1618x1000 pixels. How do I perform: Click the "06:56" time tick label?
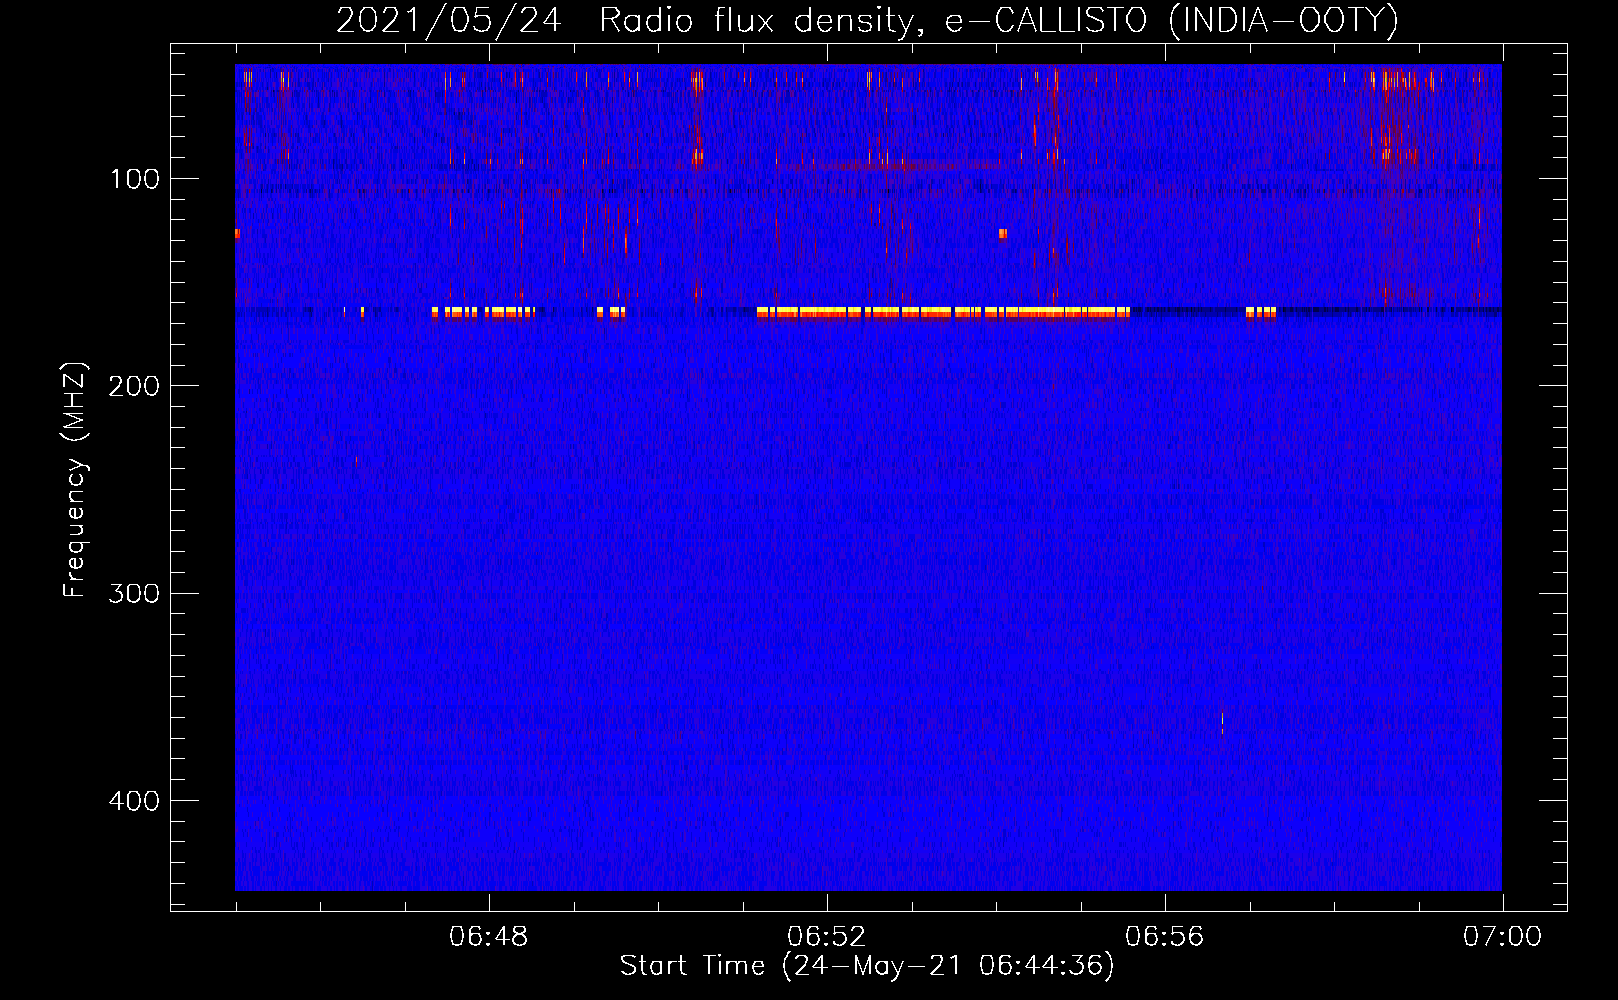[x=1164, y=937]
